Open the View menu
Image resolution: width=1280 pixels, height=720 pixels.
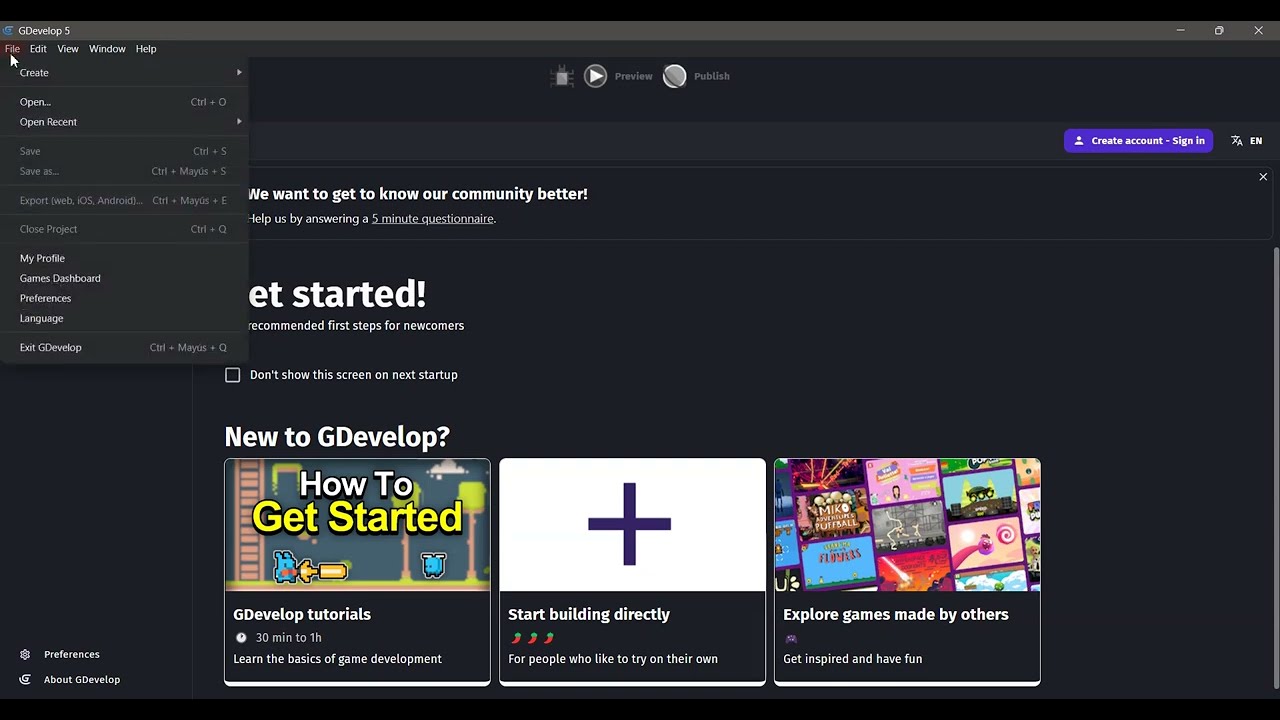pos(68,49)
